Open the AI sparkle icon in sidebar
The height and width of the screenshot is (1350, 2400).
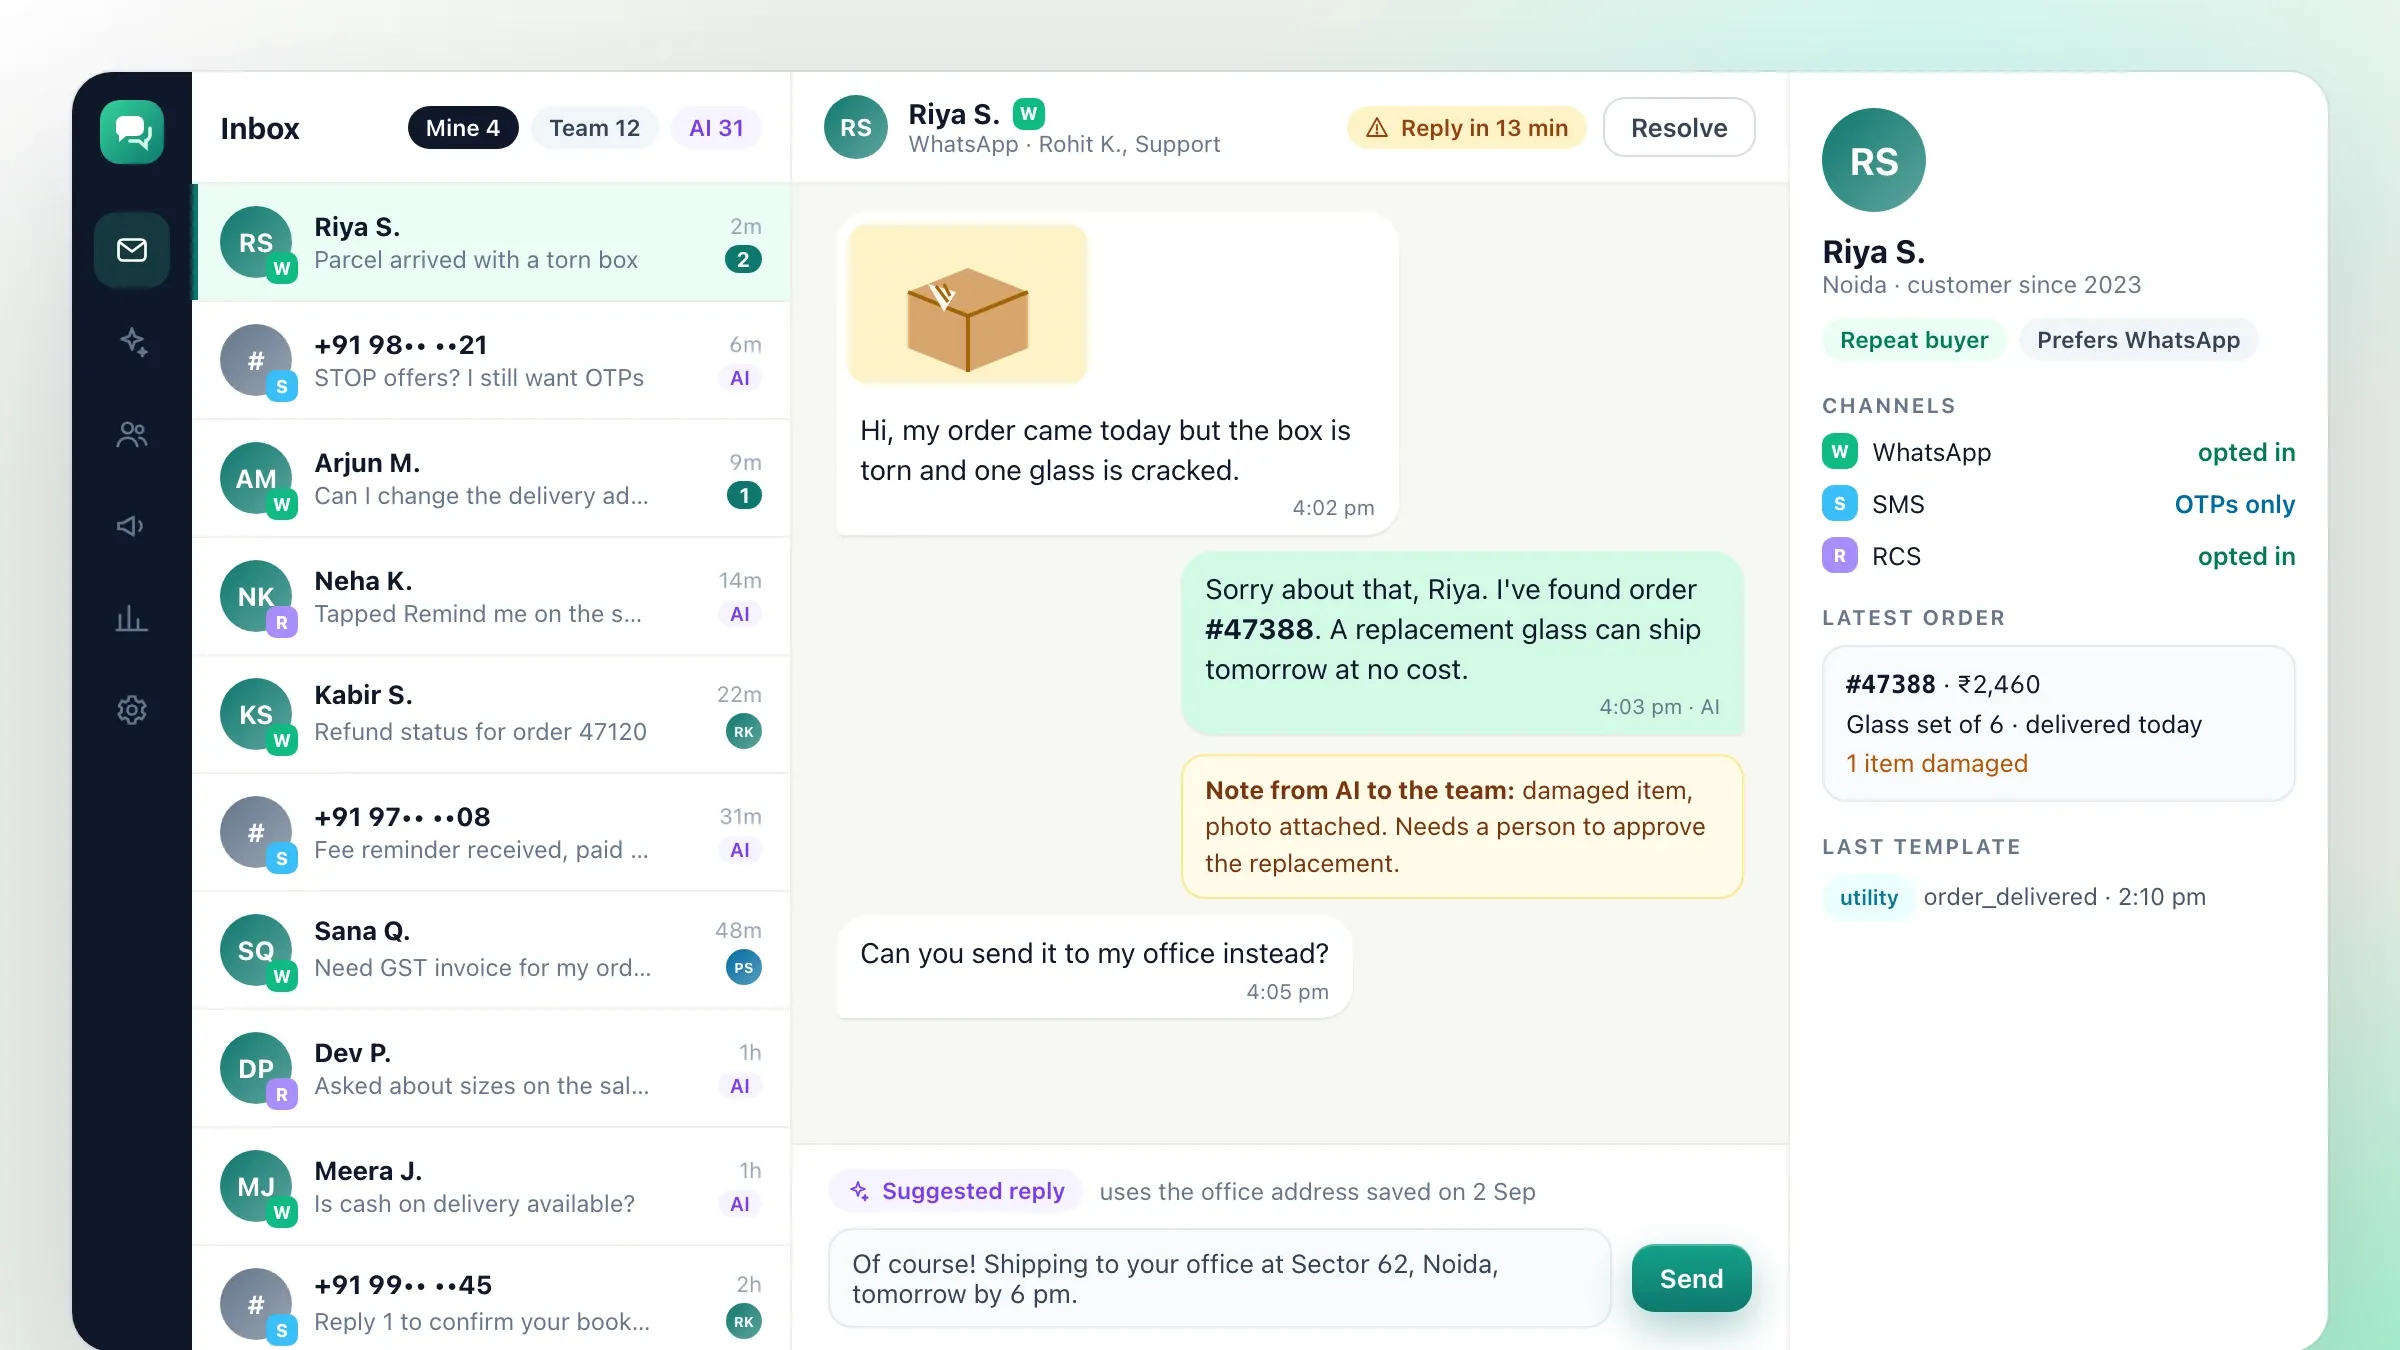tap(132, 342)
